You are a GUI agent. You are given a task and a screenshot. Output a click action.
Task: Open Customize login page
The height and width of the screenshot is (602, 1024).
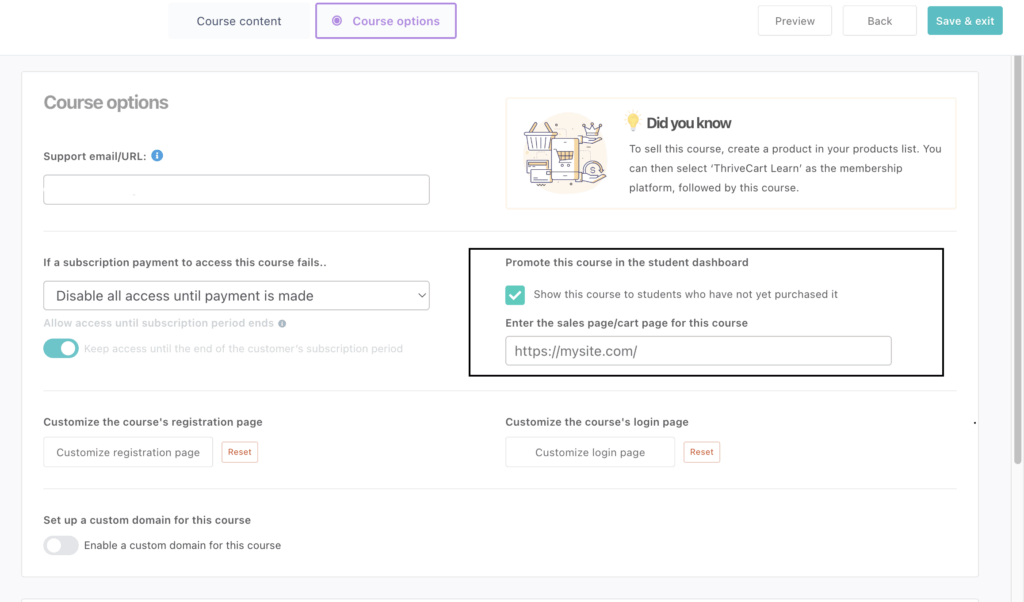coord(590,452)
